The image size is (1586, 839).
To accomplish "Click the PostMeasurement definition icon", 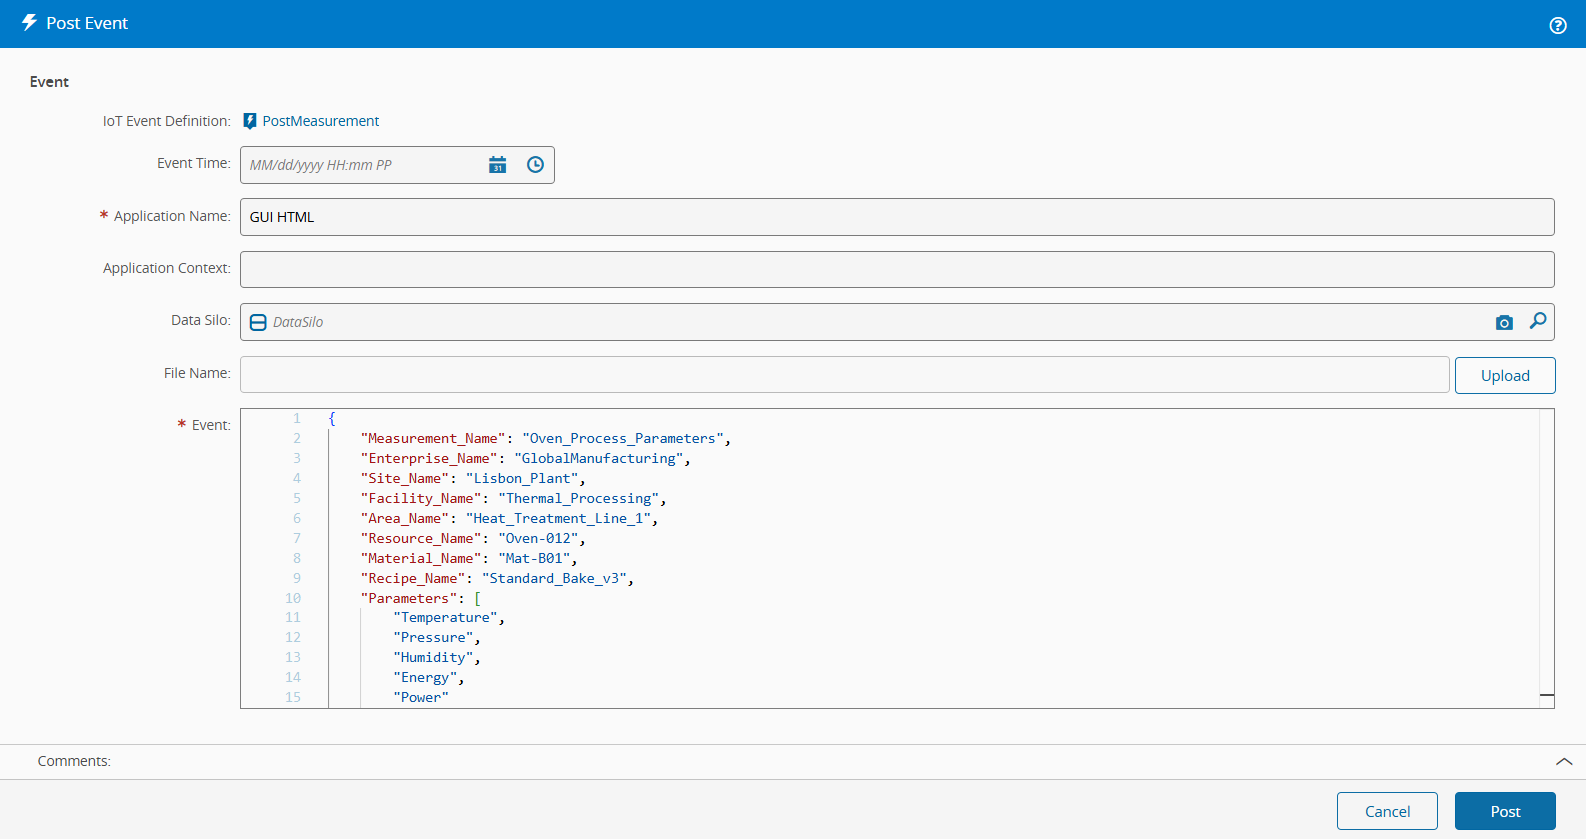I will pos(250,121).
